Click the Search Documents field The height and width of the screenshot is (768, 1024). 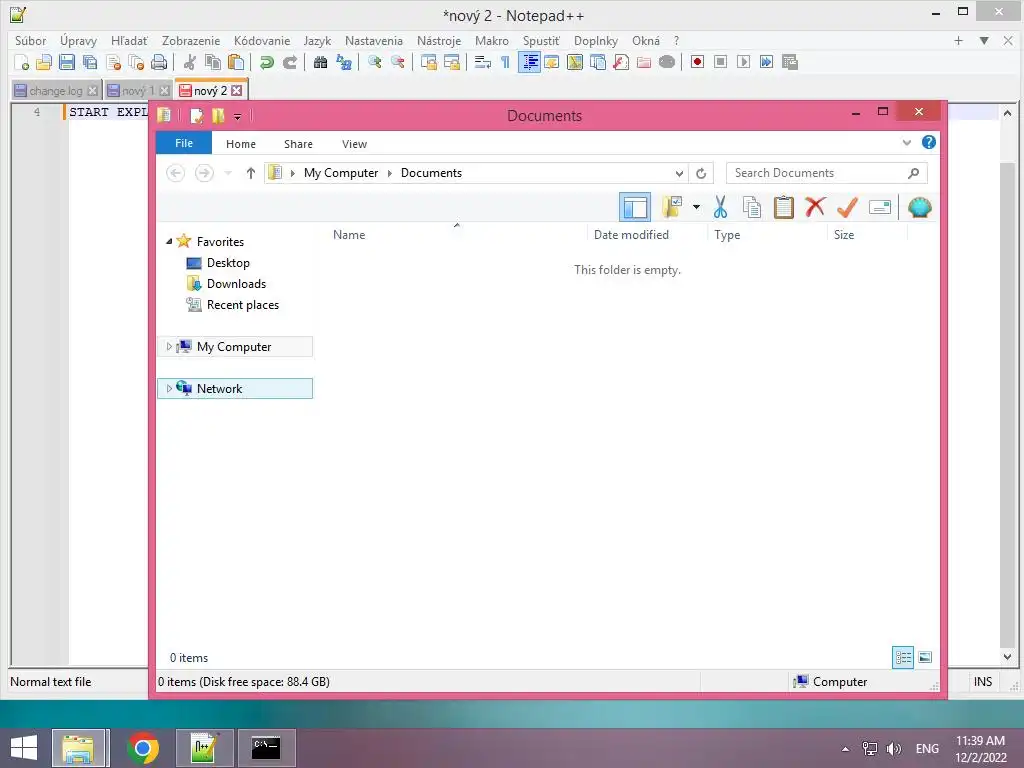pyautogui.click(x=826, y=173)
